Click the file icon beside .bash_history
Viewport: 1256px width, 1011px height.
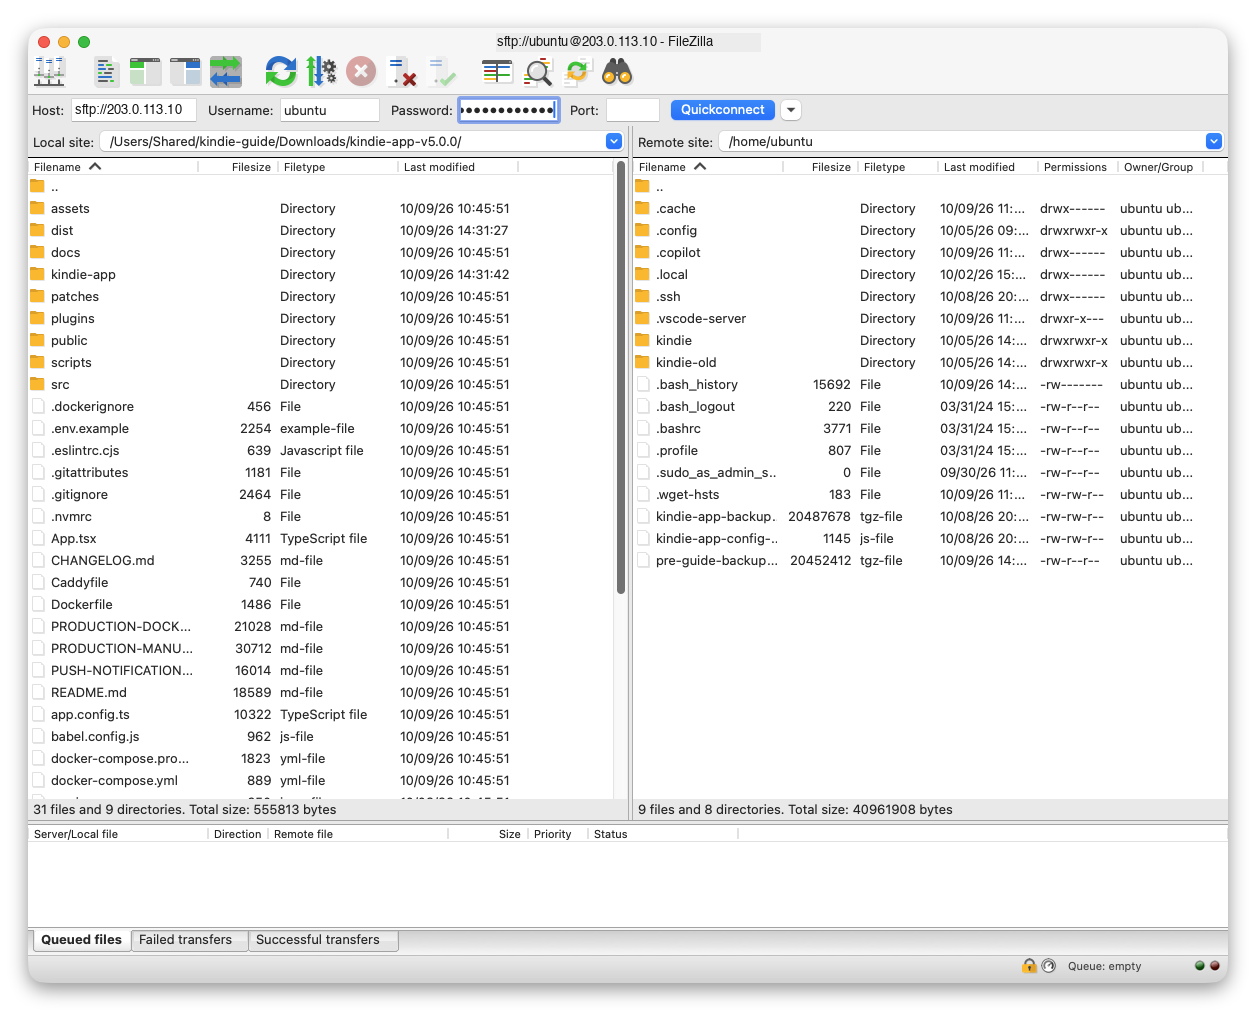point(643,384)
